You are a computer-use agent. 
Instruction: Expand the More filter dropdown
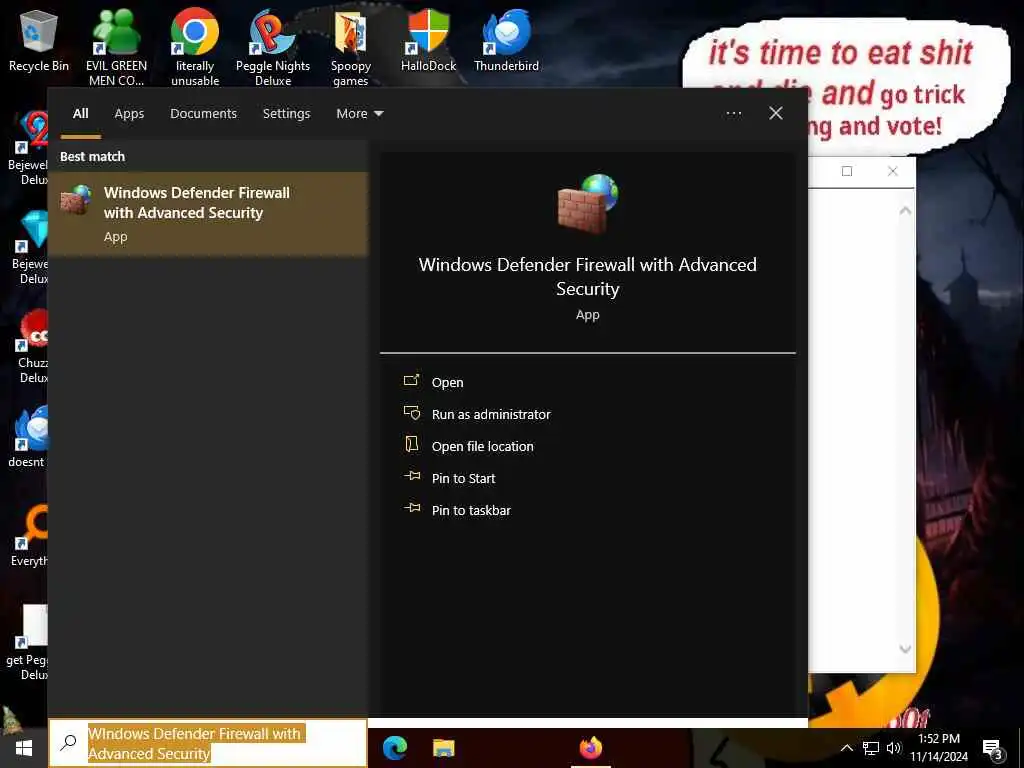(x=360, y=114)
